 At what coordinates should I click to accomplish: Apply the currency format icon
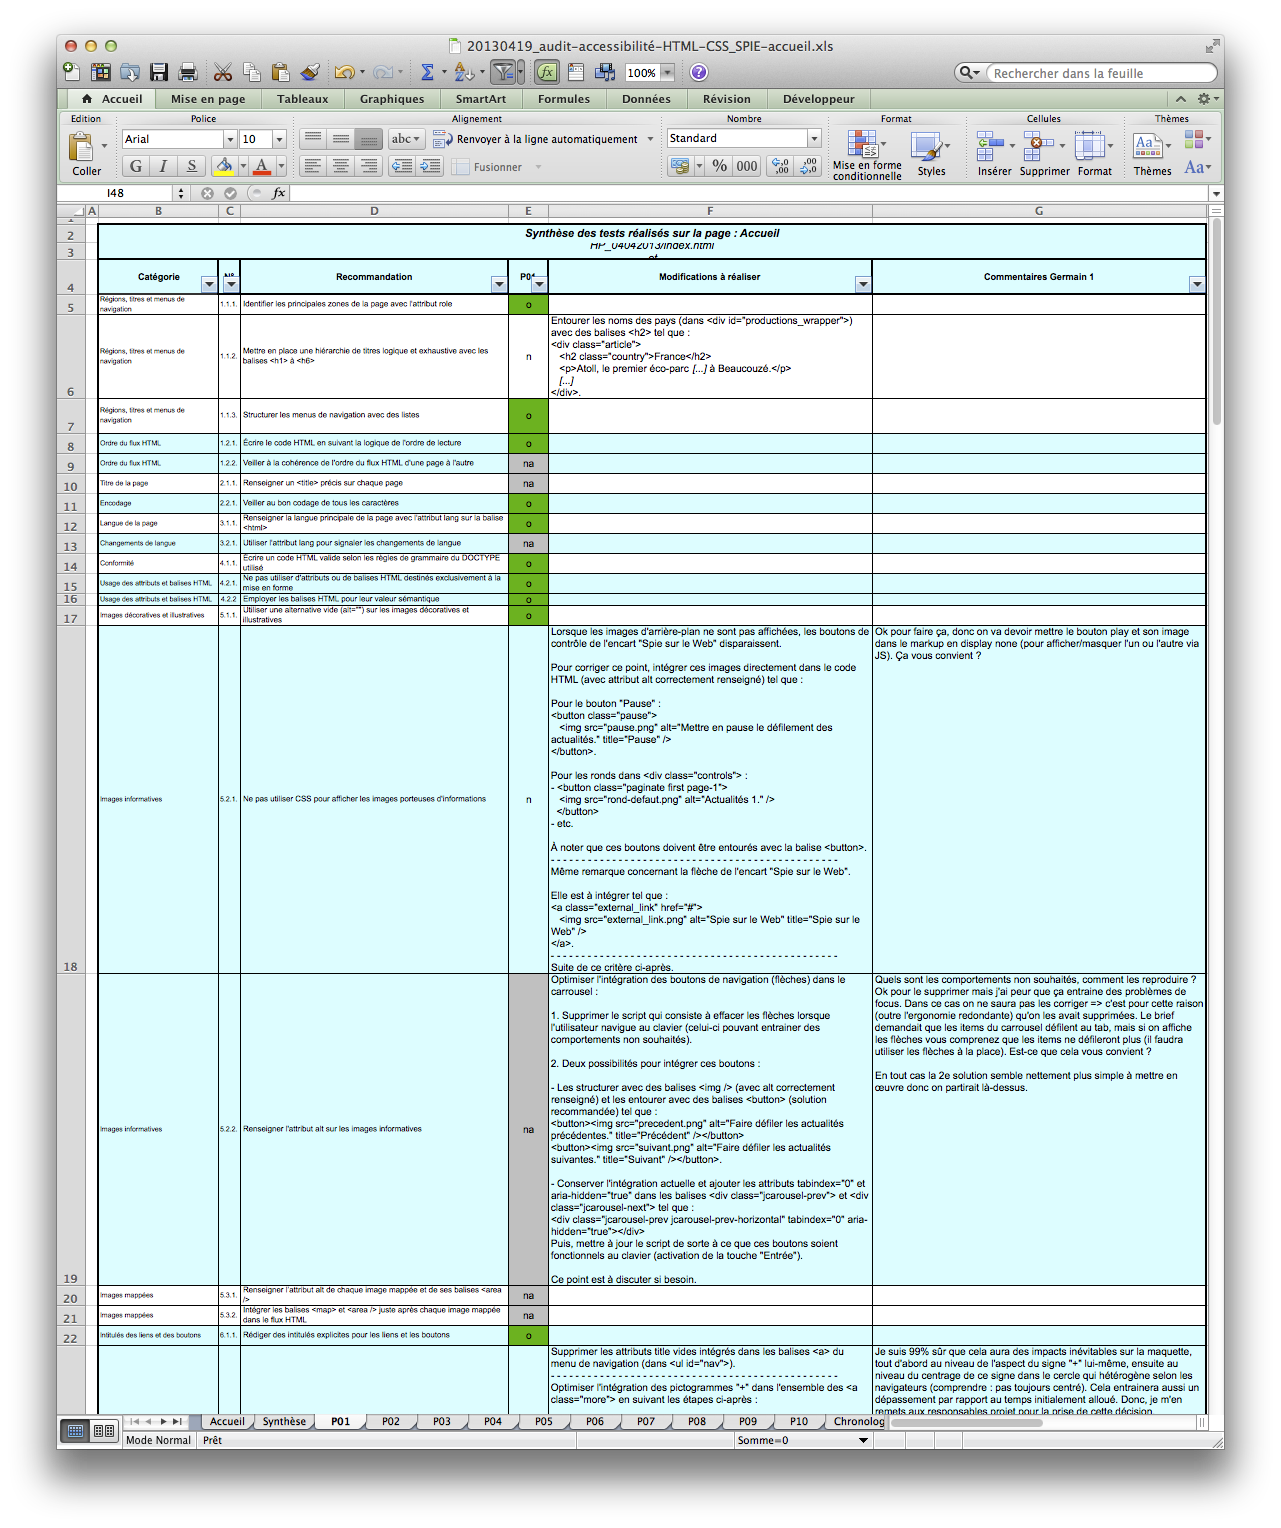click(681, 166)
